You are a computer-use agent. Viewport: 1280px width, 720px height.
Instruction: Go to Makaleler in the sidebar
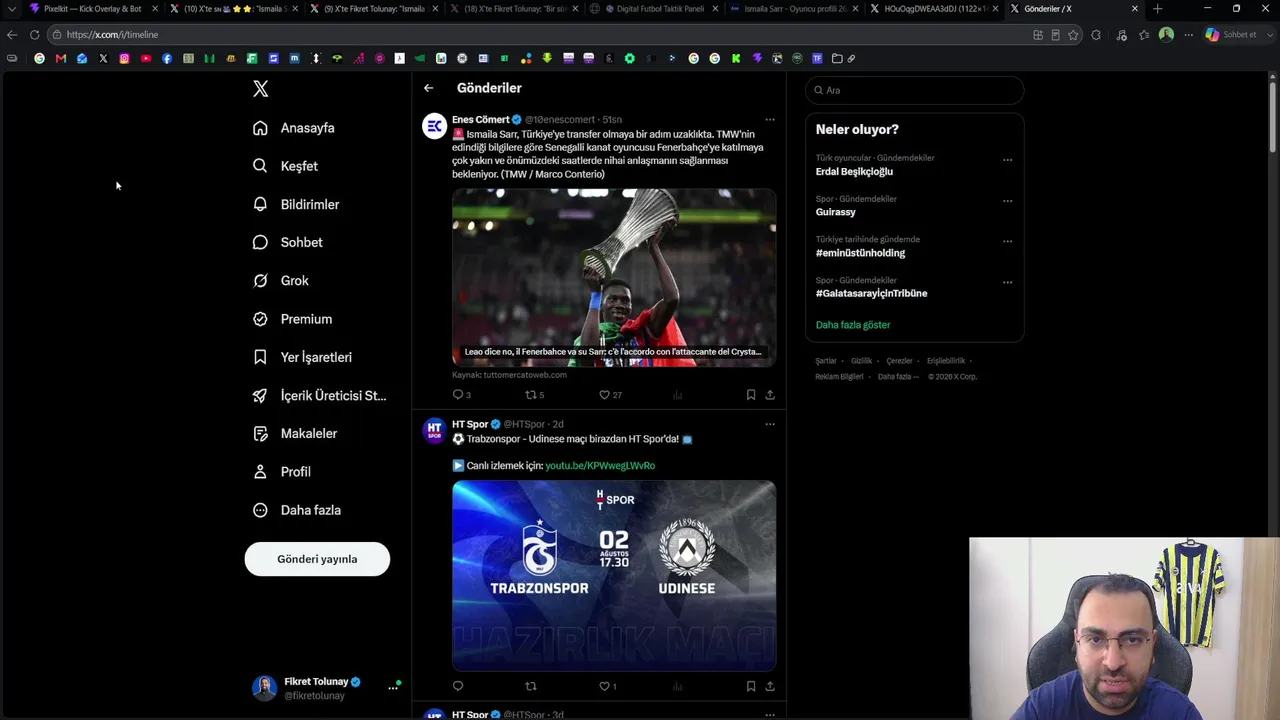click(x=296, y=433)
